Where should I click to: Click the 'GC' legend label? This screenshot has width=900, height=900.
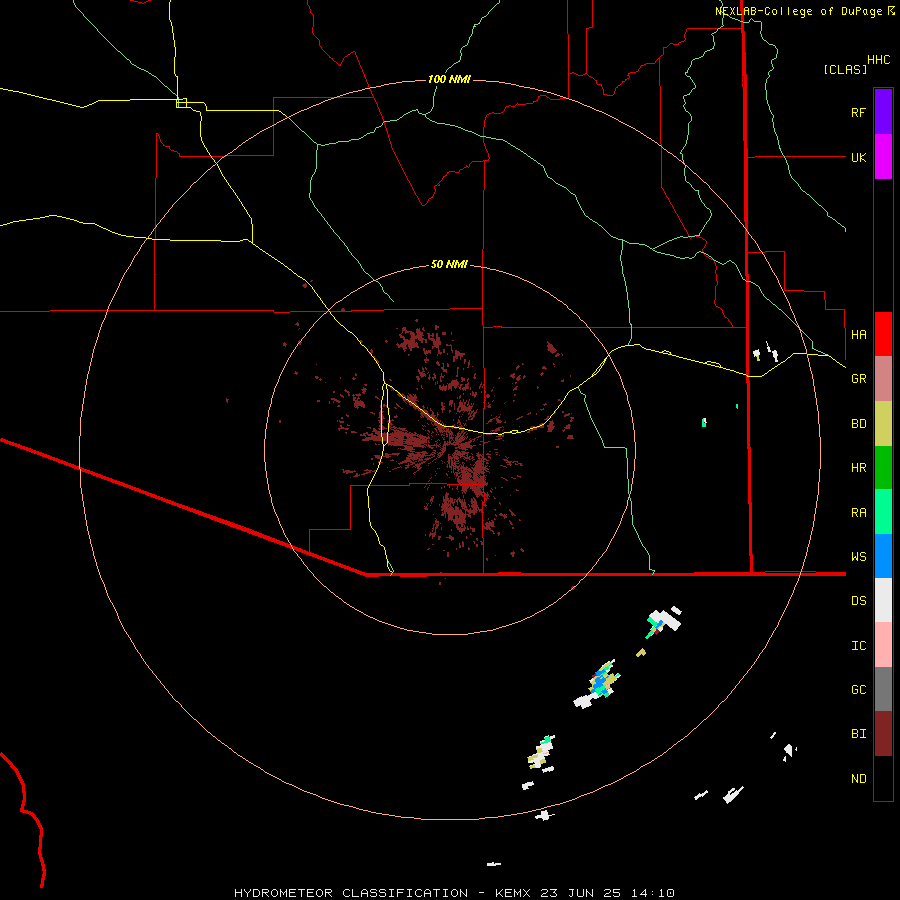pyautogui.click(x=858, y=689)
